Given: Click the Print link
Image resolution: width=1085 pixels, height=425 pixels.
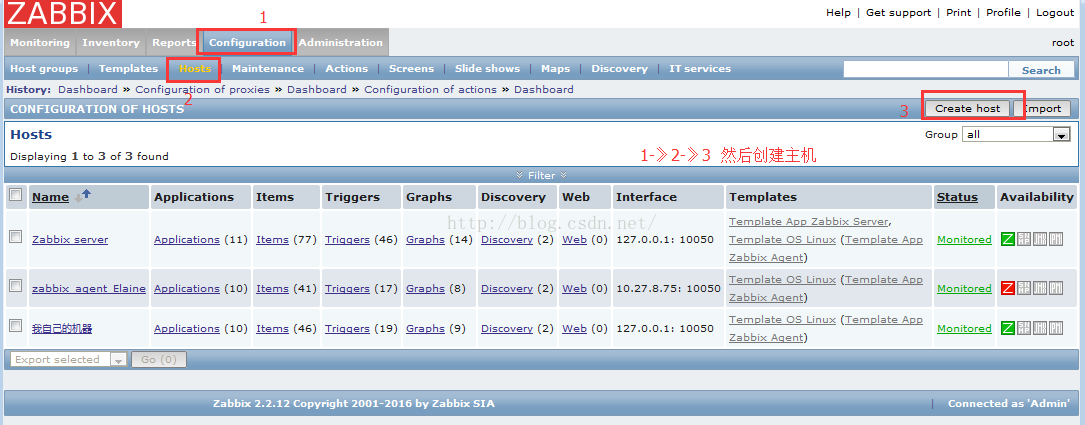Looking at the screenshot, I should pyautogui.click(x=958, y=12).
